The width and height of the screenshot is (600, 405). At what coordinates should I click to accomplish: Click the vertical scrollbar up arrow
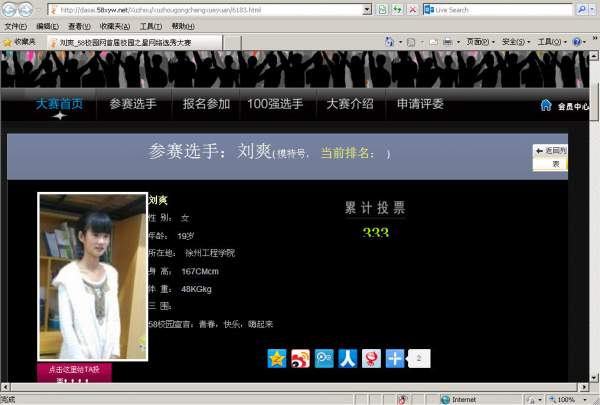[594, 56]
